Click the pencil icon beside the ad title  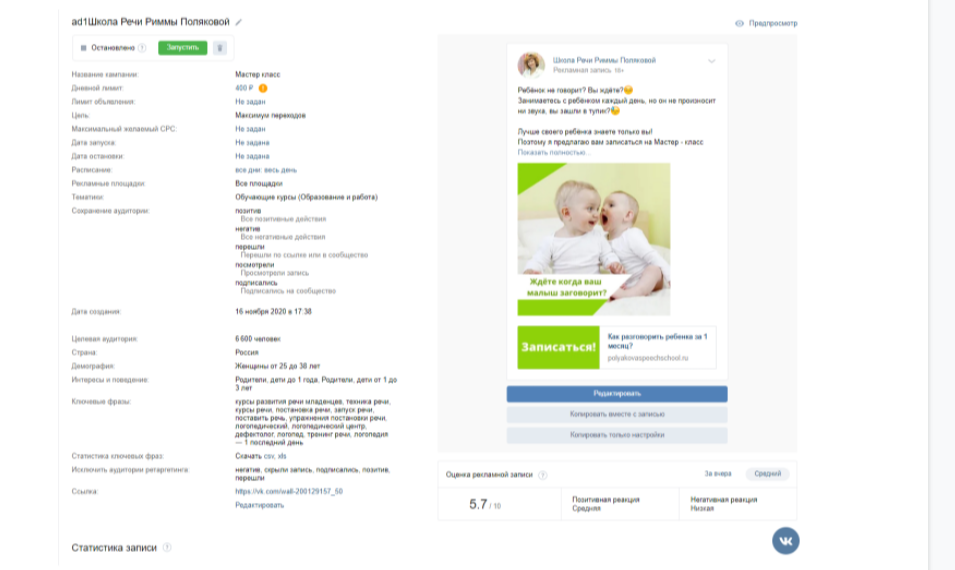(239, 23)
